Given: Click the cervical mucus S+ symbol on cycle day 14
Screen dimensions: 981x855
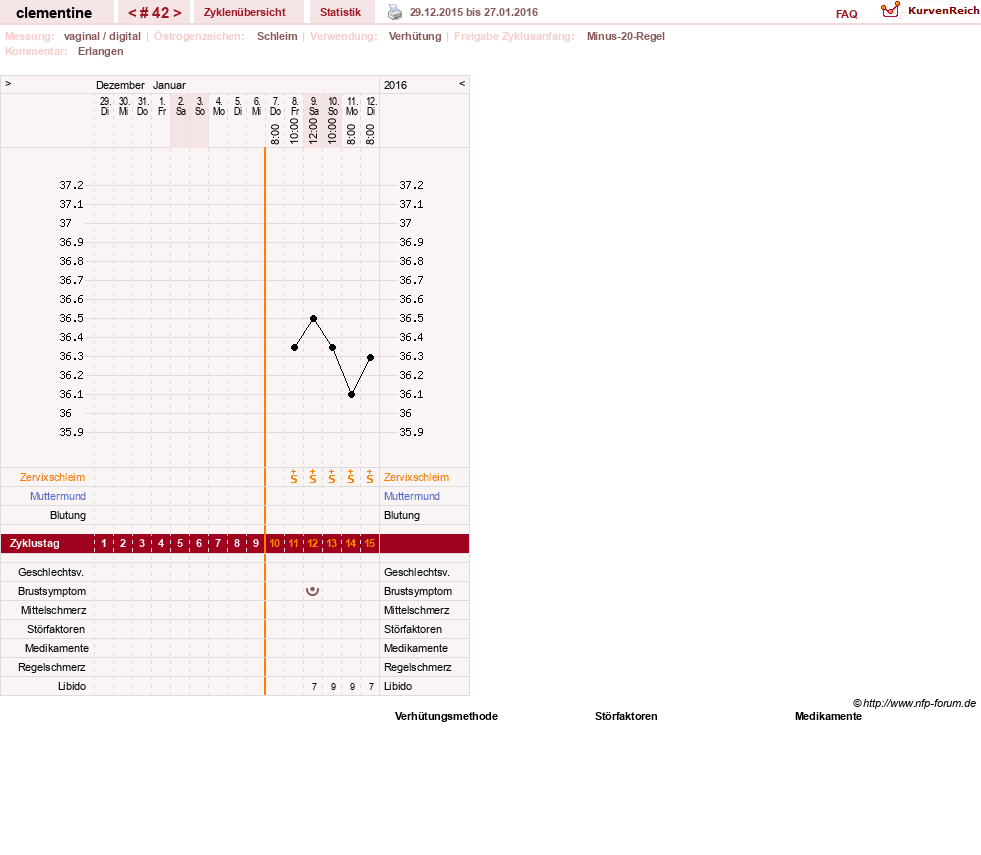Looking at the screenshot, I should 350,477.
